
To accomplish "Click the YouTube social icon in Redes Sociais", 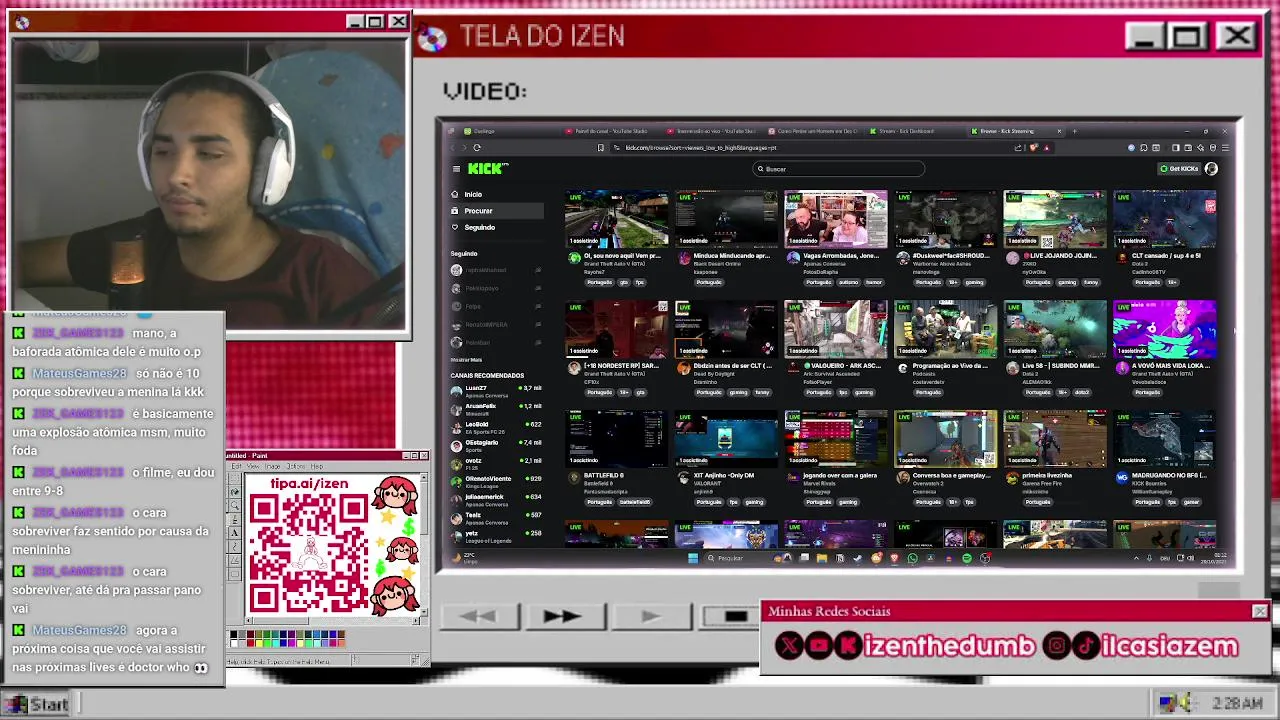I will point(819,646).
